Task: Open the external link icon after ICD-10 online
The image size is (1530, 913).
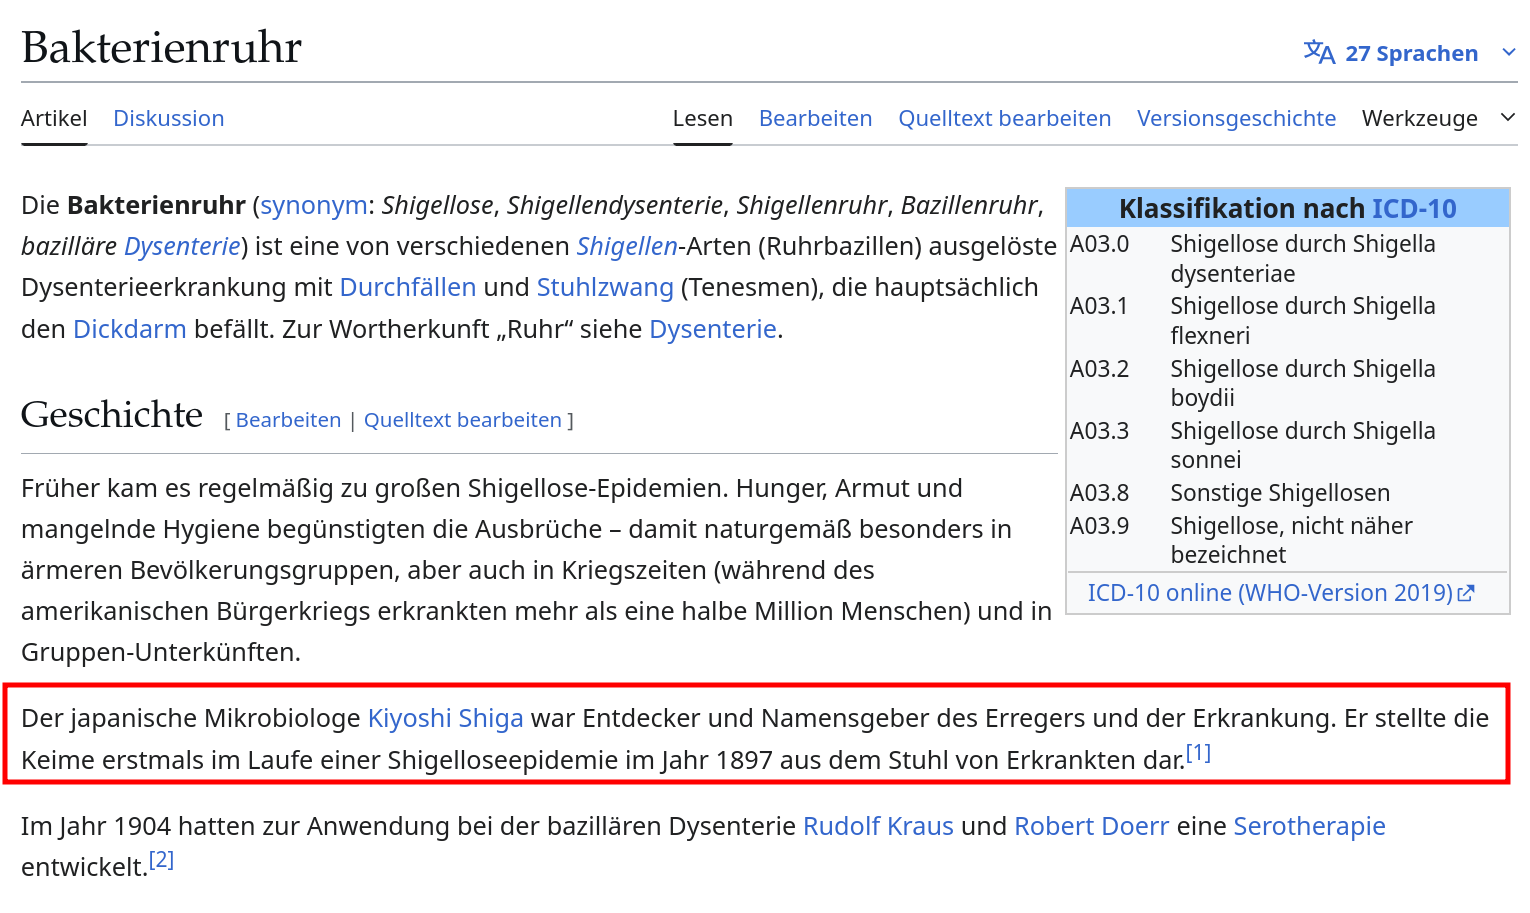Action: [x=1466, y=593]
